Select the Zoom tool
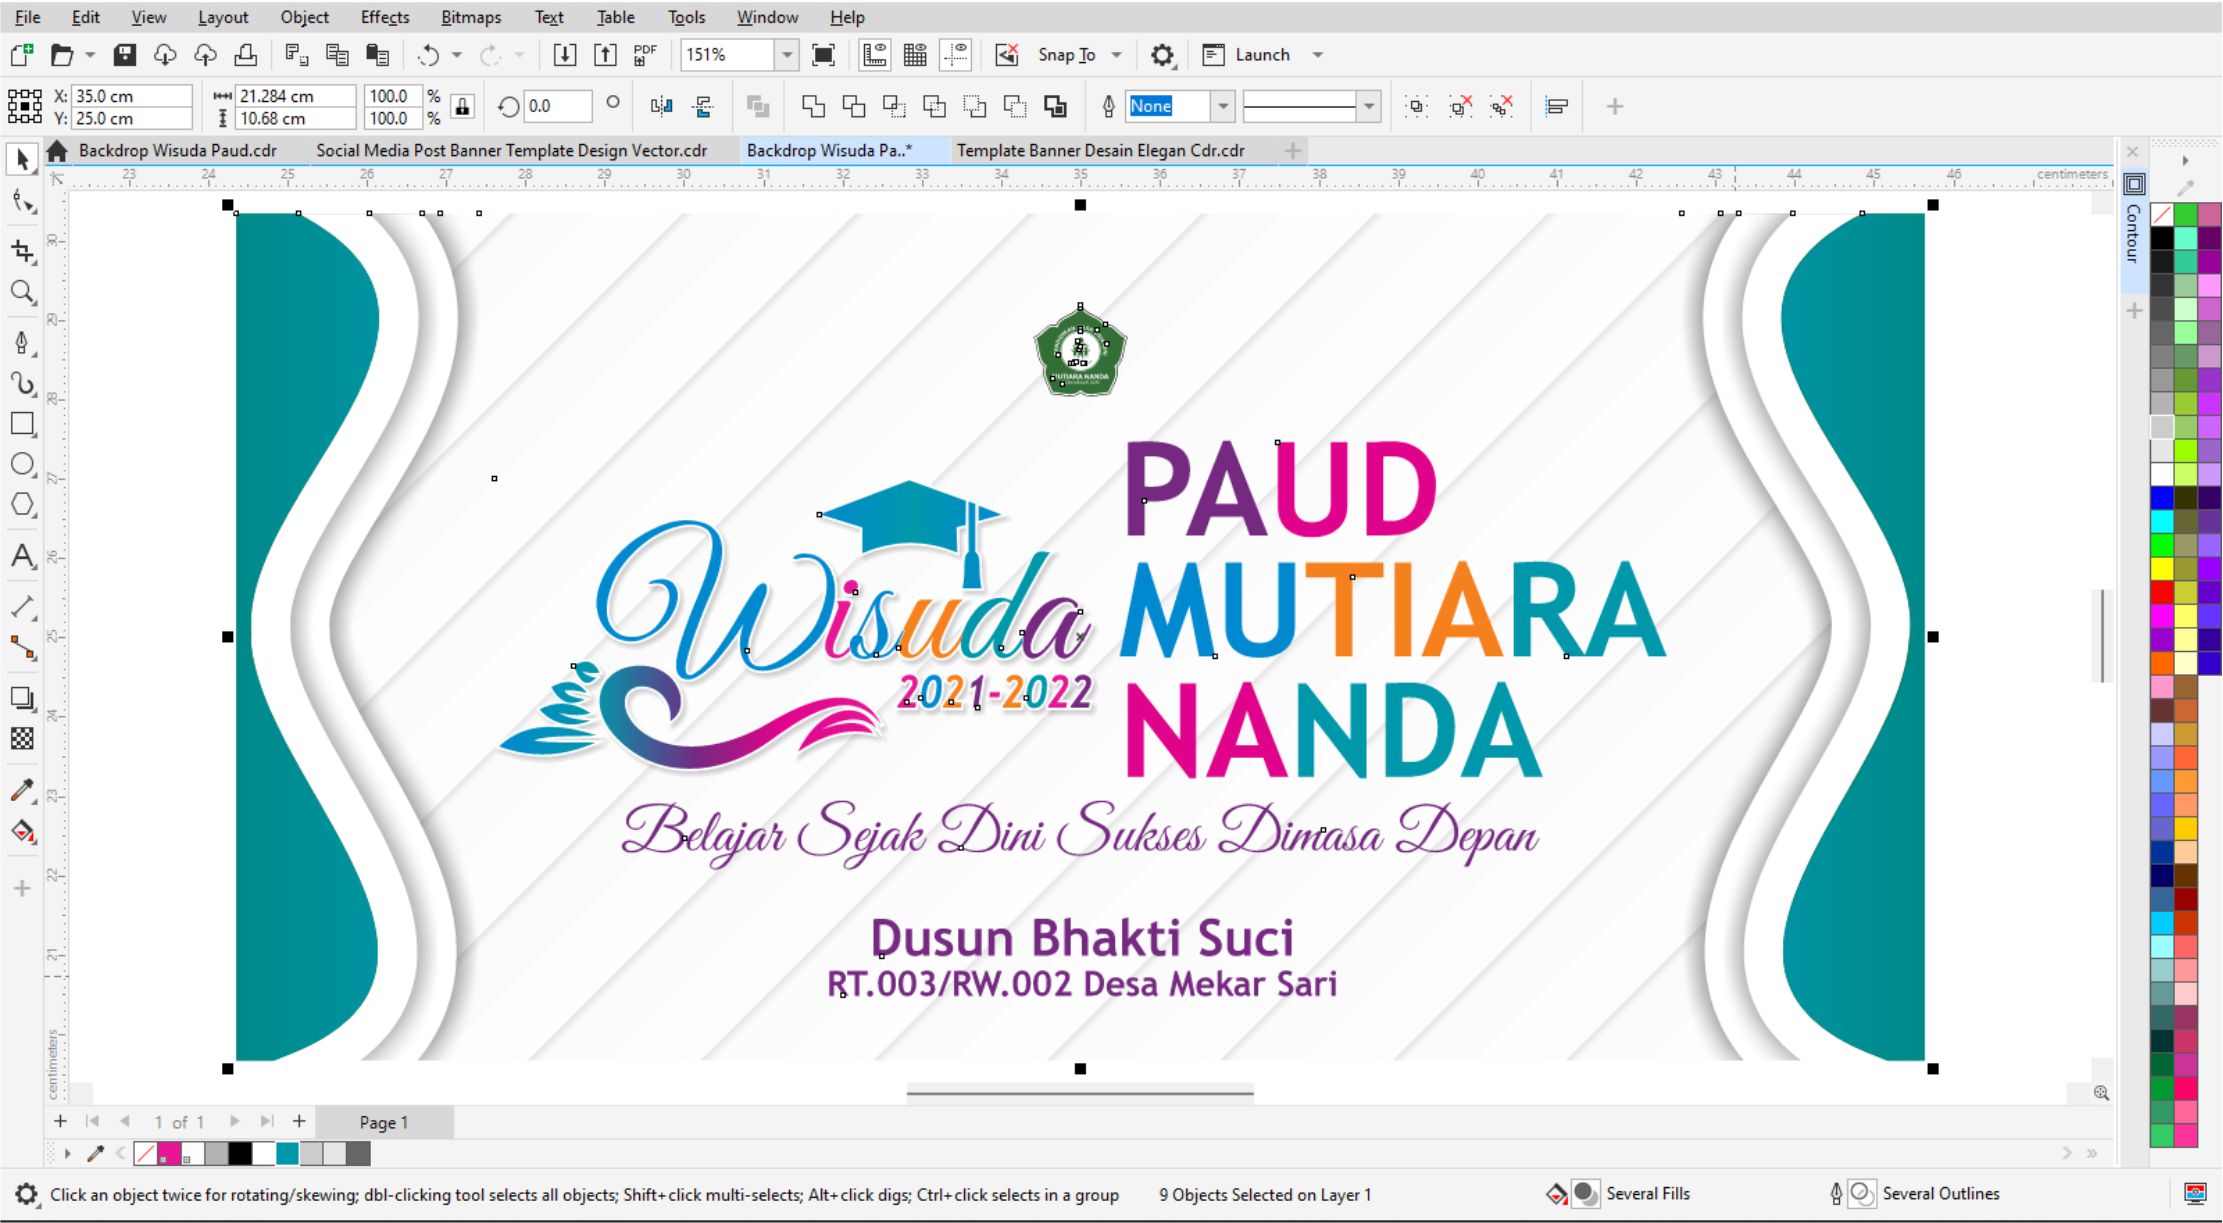This screenshot has height=1223, width=2223. 22,292
